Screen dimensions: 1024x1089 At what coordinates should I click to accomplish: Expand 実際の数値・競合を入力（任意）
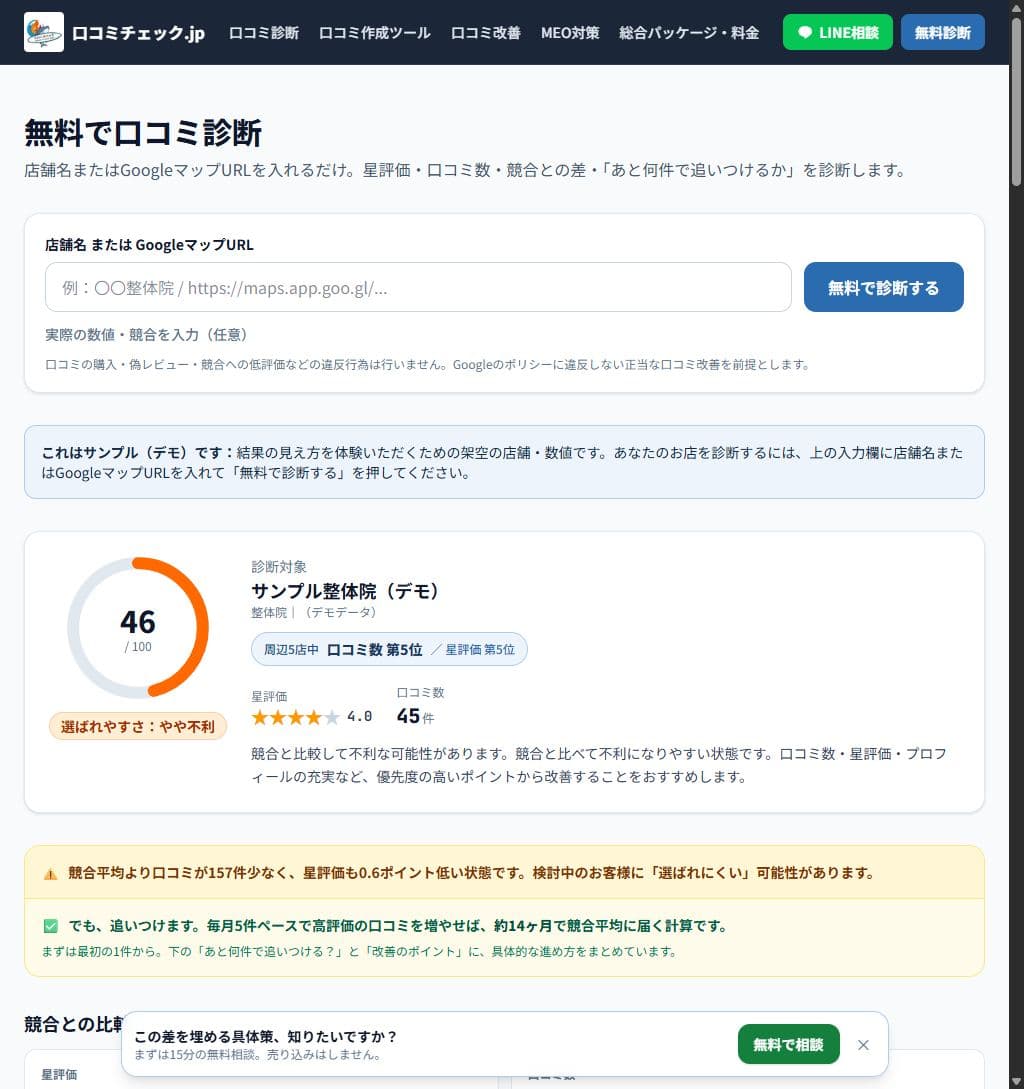pos(147,335)
